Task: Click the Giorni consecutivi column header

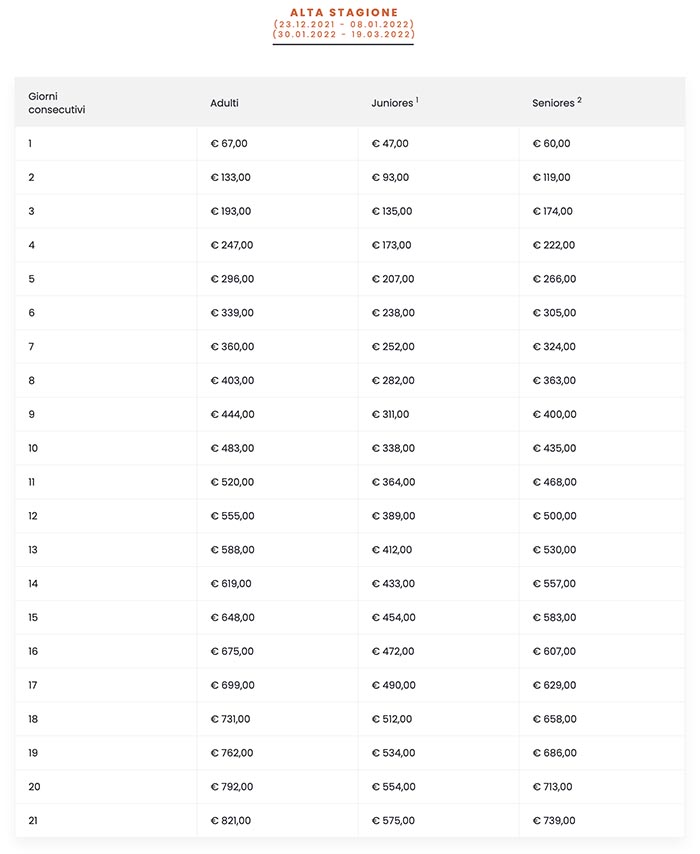Action: (56, 103)
